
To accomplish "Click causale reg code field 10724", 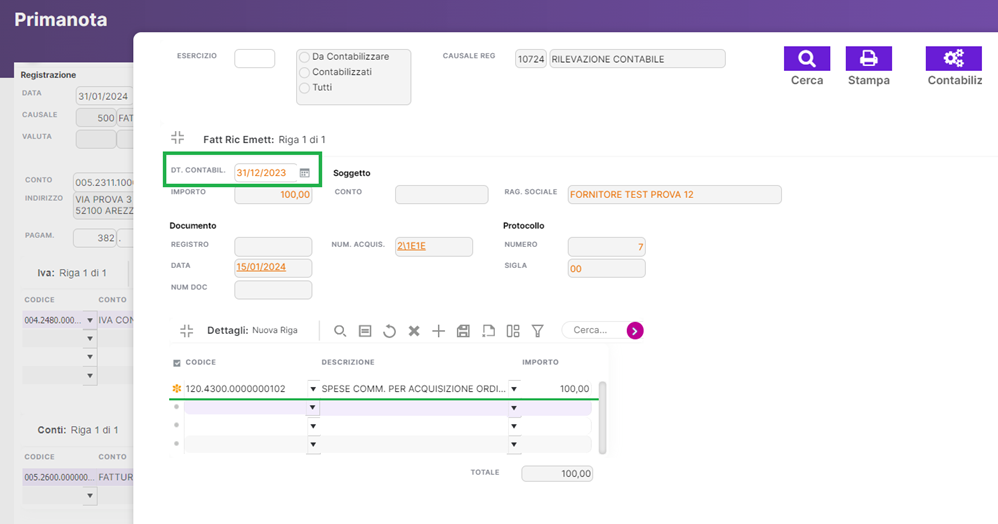I will (x=531, y=59).
